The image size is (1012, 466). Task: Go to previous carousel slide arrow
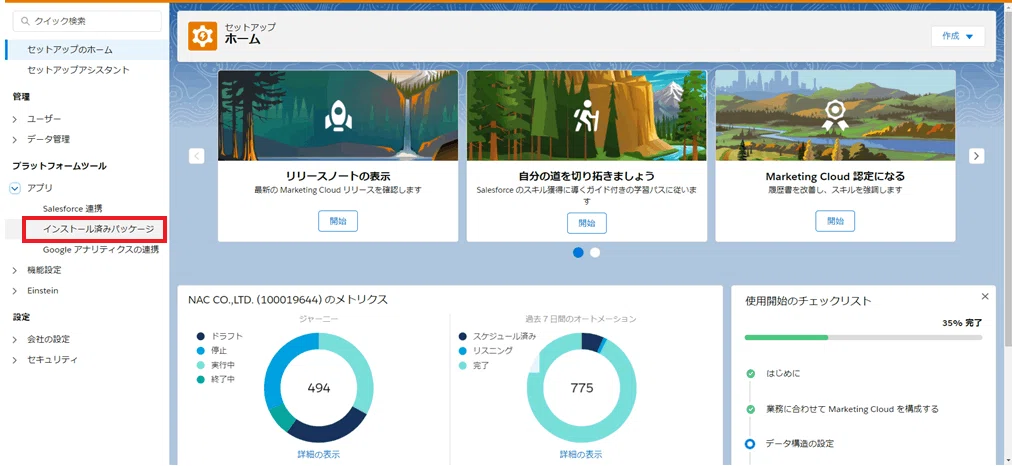tap(196, 156)
